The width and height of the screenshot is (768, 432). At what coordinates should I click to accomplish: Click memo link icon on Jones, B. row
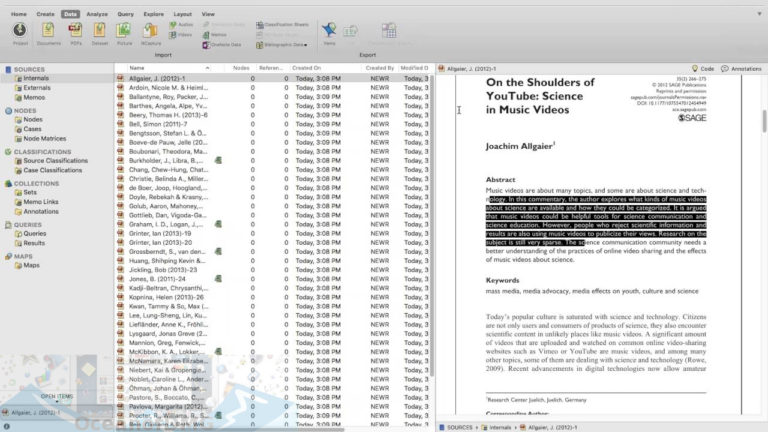(218, 279)
